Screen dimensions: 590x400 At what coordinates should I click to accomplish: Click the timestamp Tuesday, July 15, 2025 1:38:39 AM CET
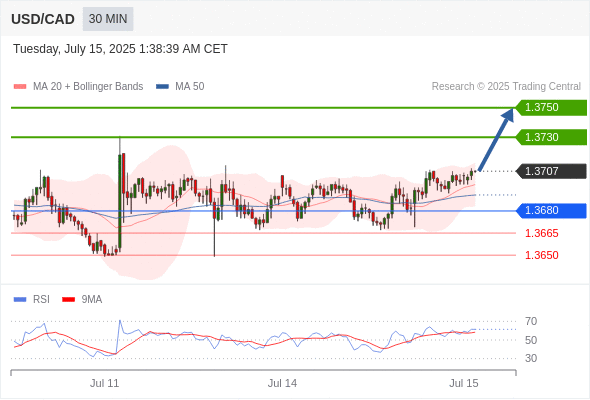tap(120, 49)
